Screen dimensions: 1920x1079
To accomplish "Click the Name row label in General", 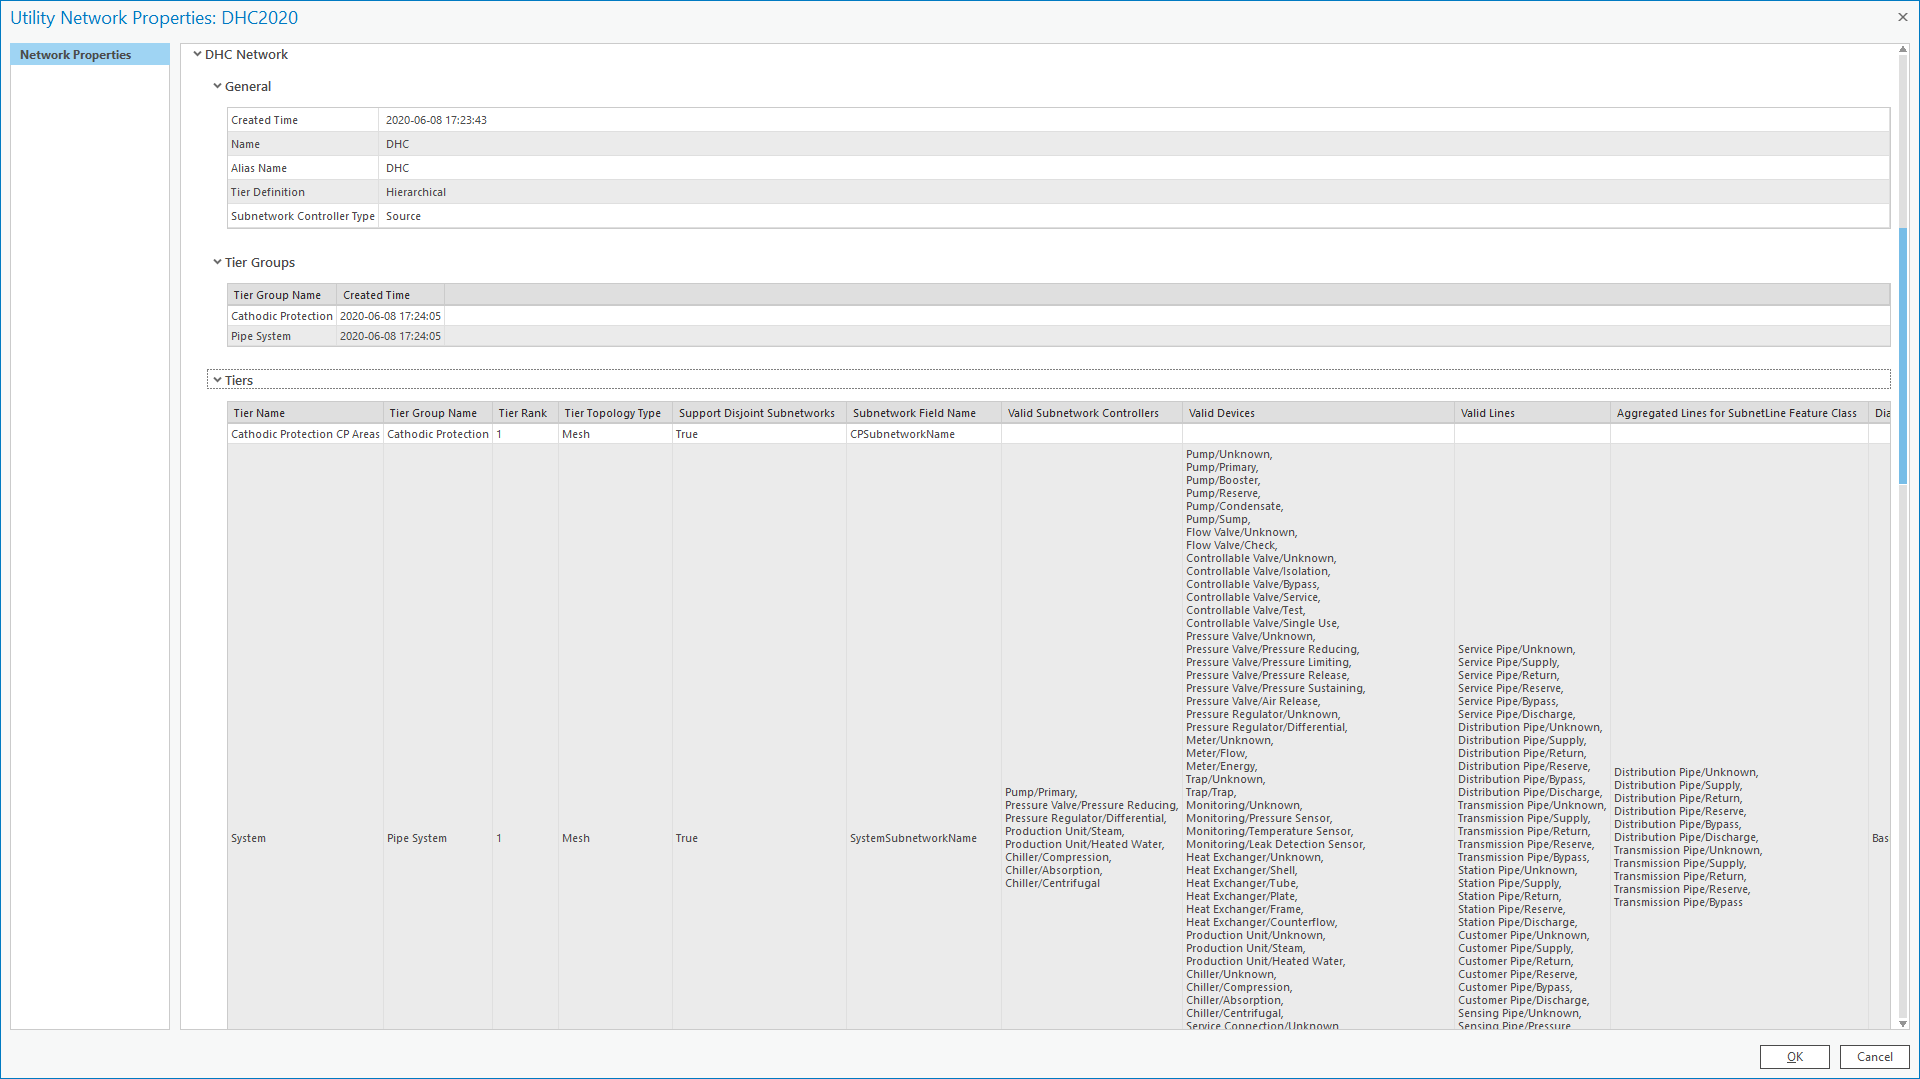I will [x=245, y=144].
